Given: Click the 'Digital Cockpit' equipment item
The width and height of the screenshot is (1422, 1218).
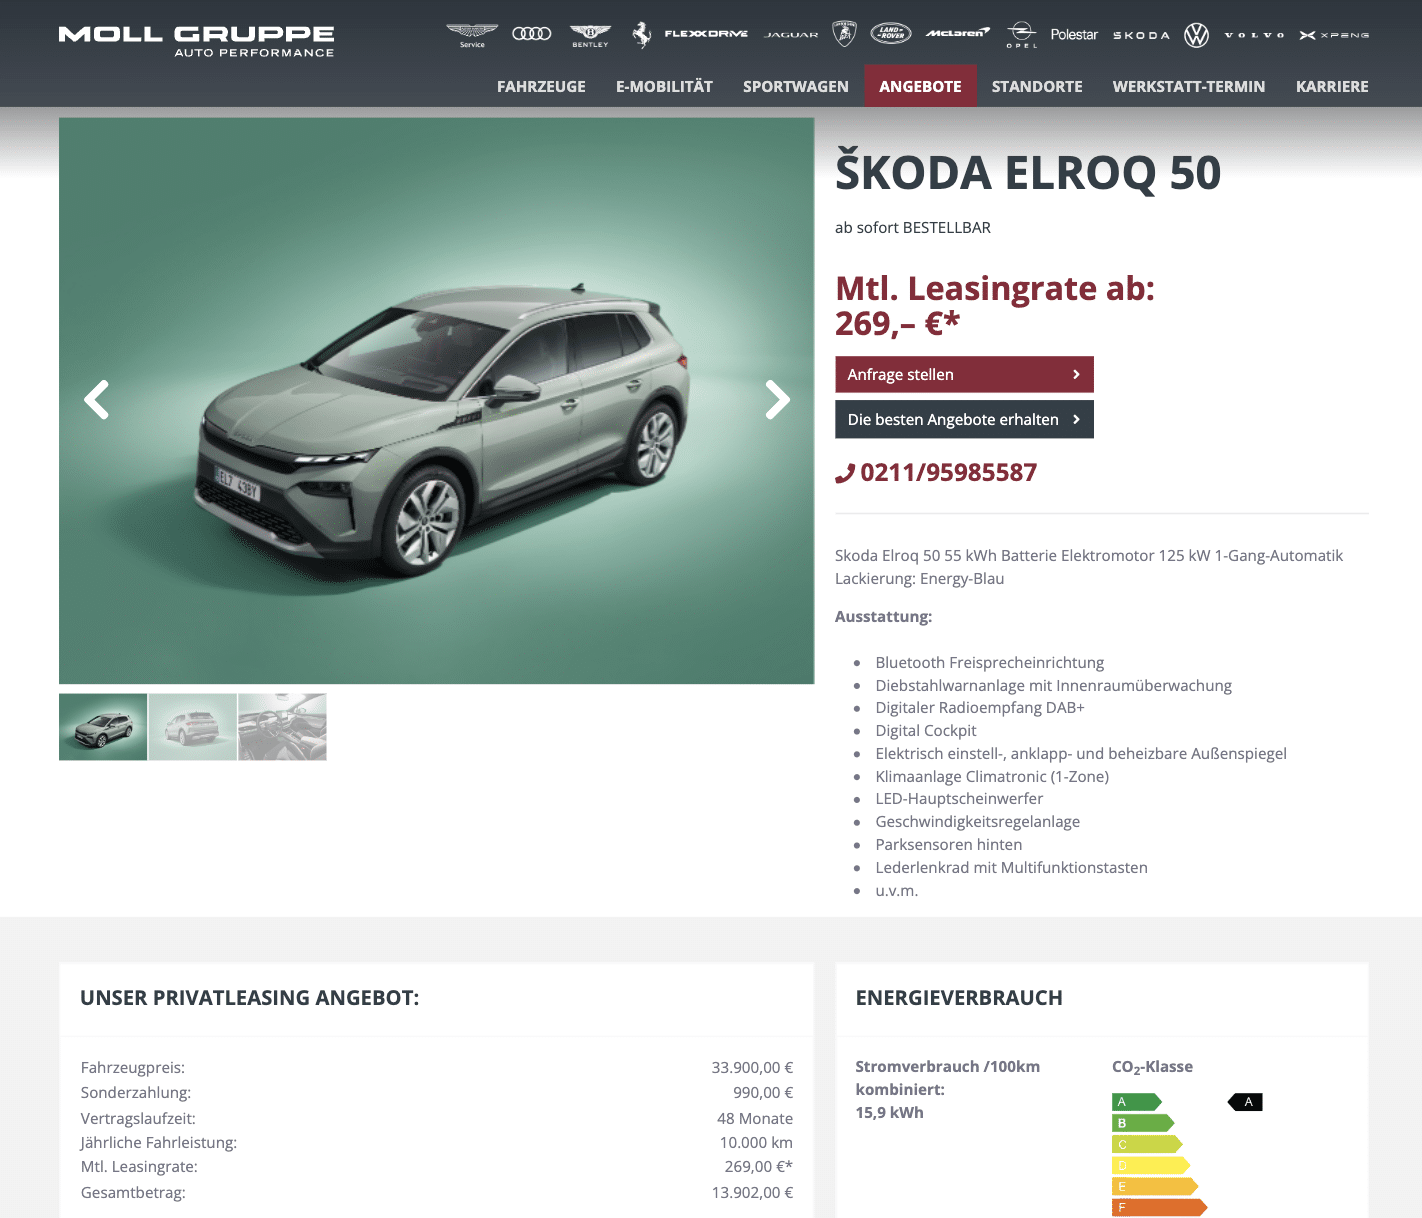Looking at the screenshot, I should (x=926, y=730).
